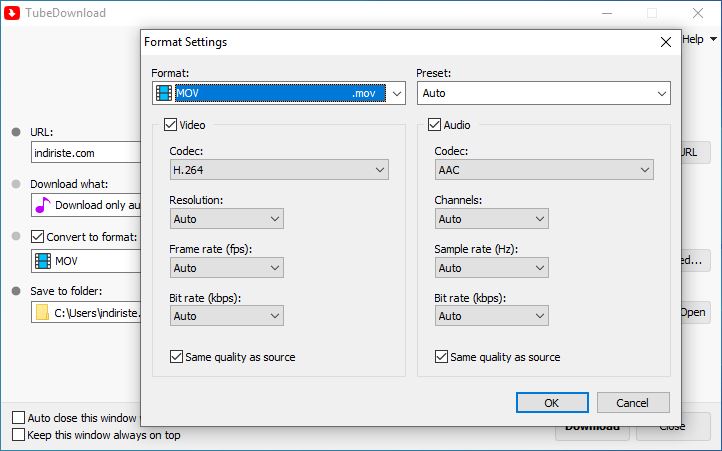
Task: Open the audio Sample rate dropdown
Action: pyautogui.click(x=491, y=268)
